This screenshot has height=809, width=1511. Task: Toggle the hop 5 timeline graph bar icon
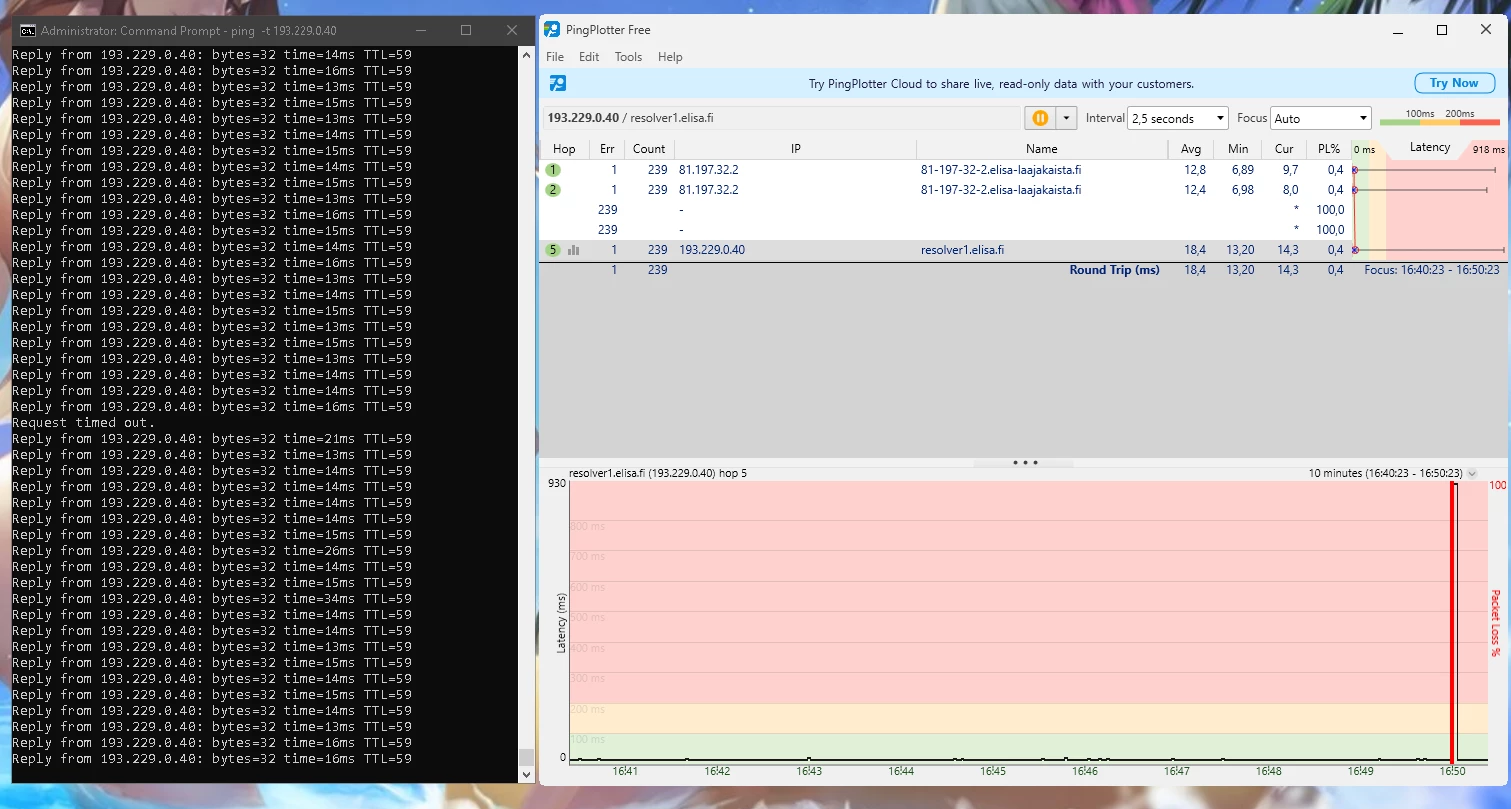574,250
